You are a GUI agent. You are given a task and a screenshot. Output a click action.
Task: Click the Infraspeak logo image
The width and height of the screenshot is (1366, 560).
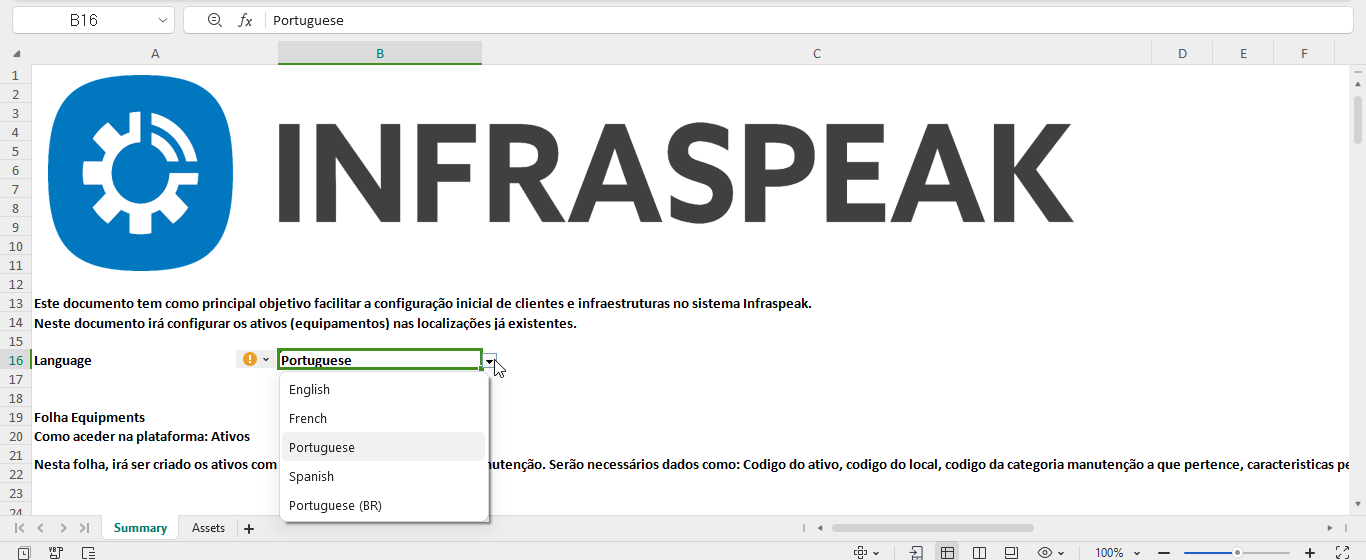pyautogui.click(x=560, y=172)
